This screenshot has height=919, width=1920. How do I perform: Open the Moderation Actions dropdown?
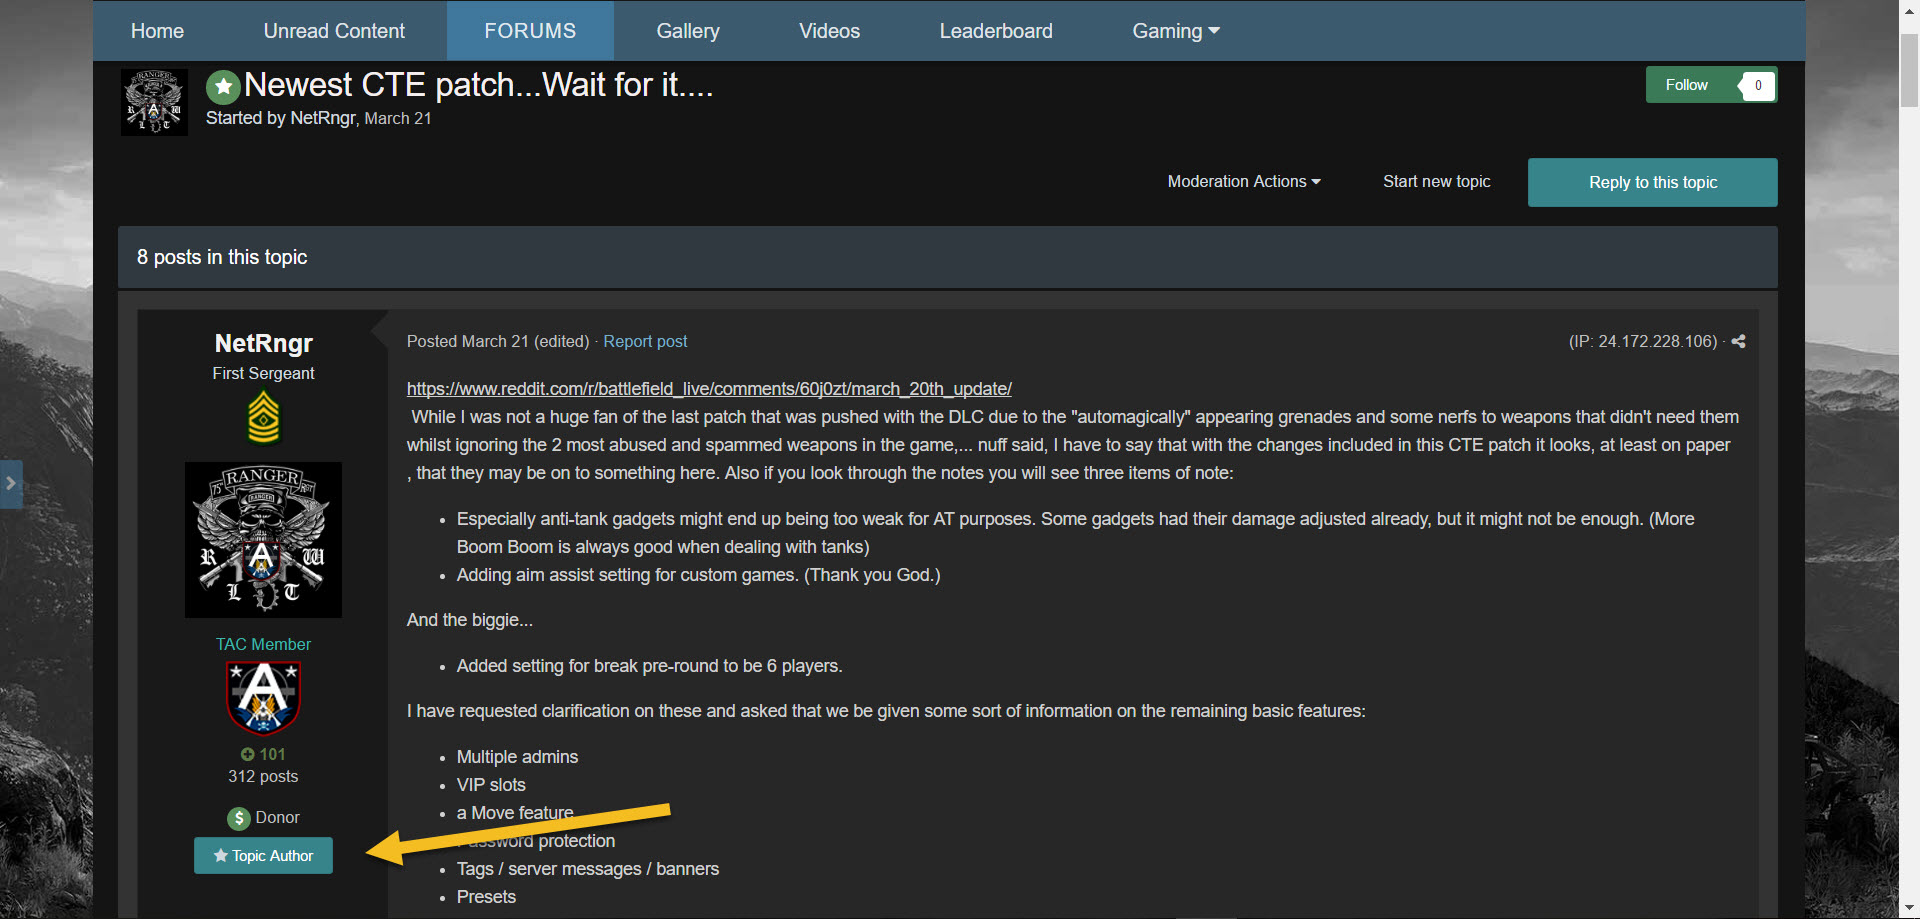click(x=1243, y=182)
